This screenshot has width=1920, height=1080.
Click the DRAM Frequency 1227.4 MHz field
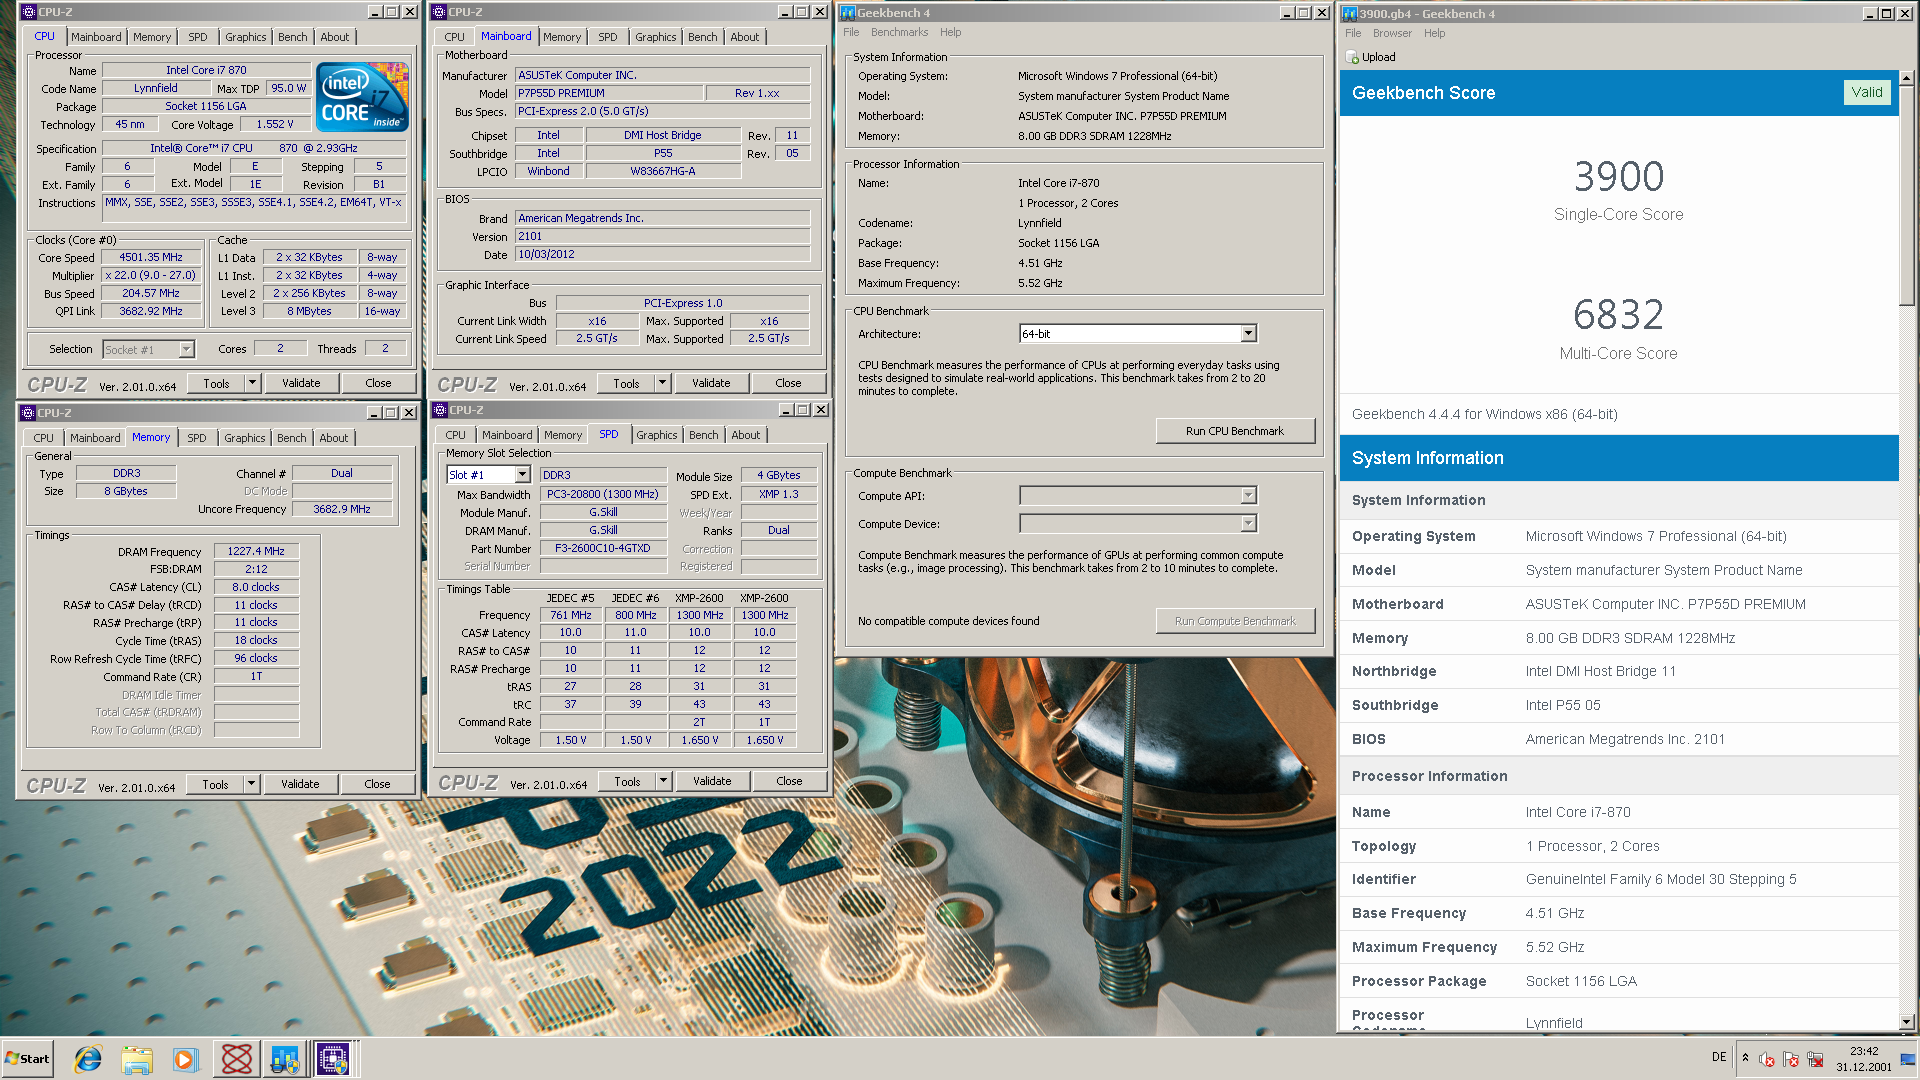tap(256, 551)
